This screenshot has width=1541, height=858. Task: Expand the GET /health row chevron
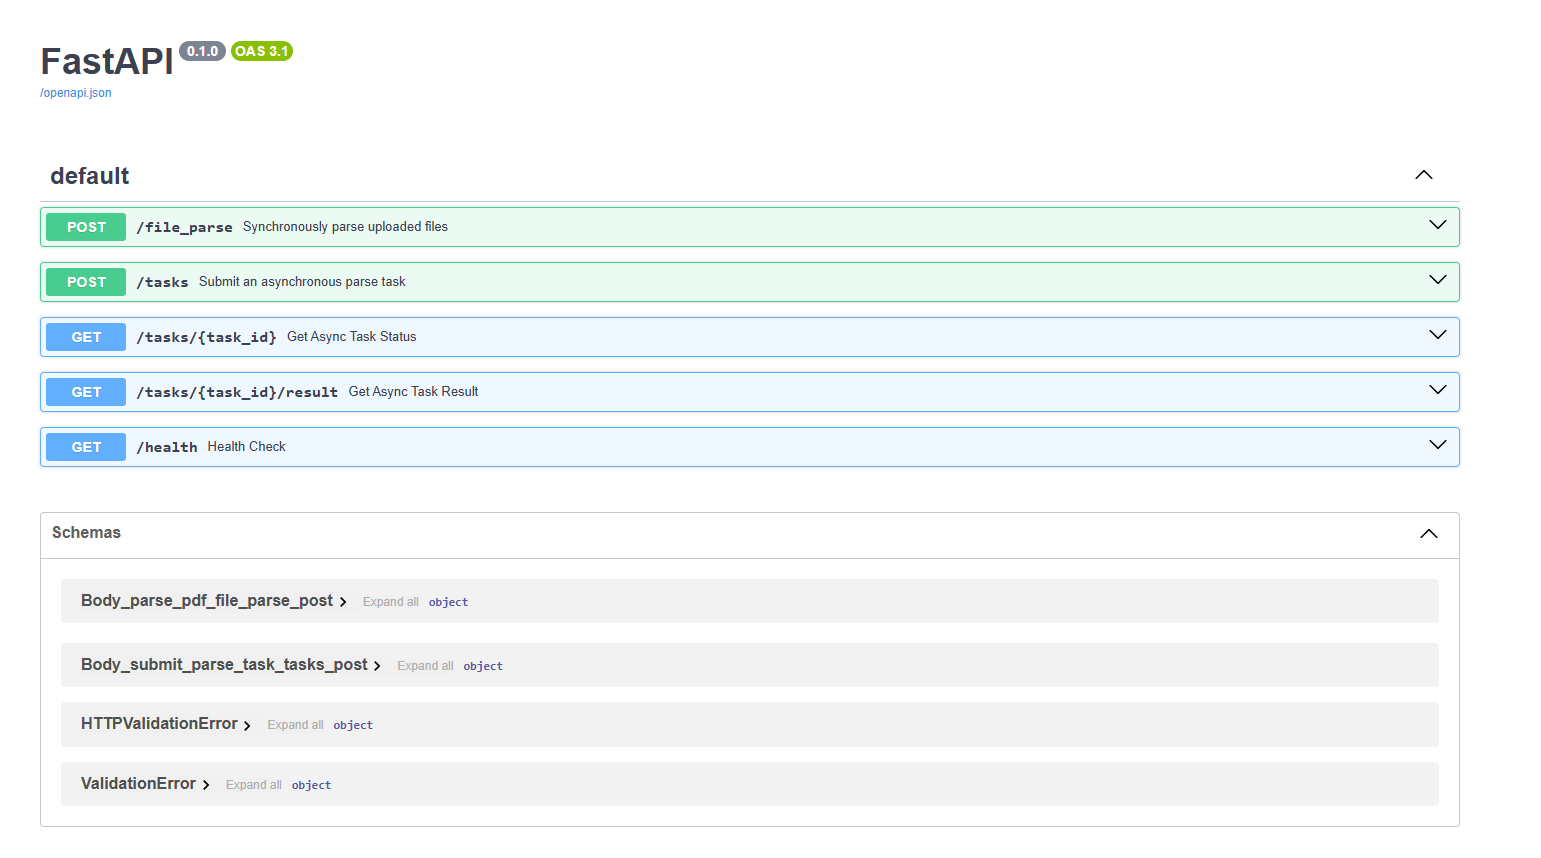[1438, 445]
